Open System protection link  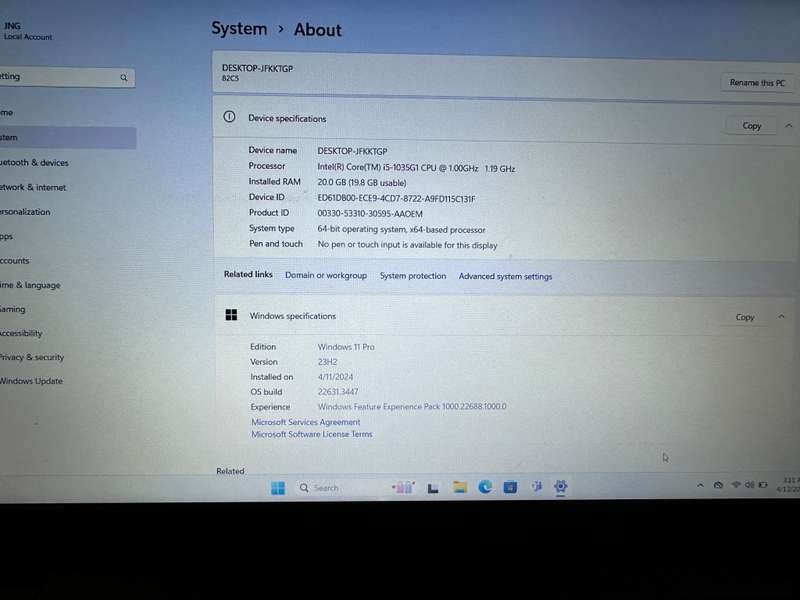click(413, 276)
